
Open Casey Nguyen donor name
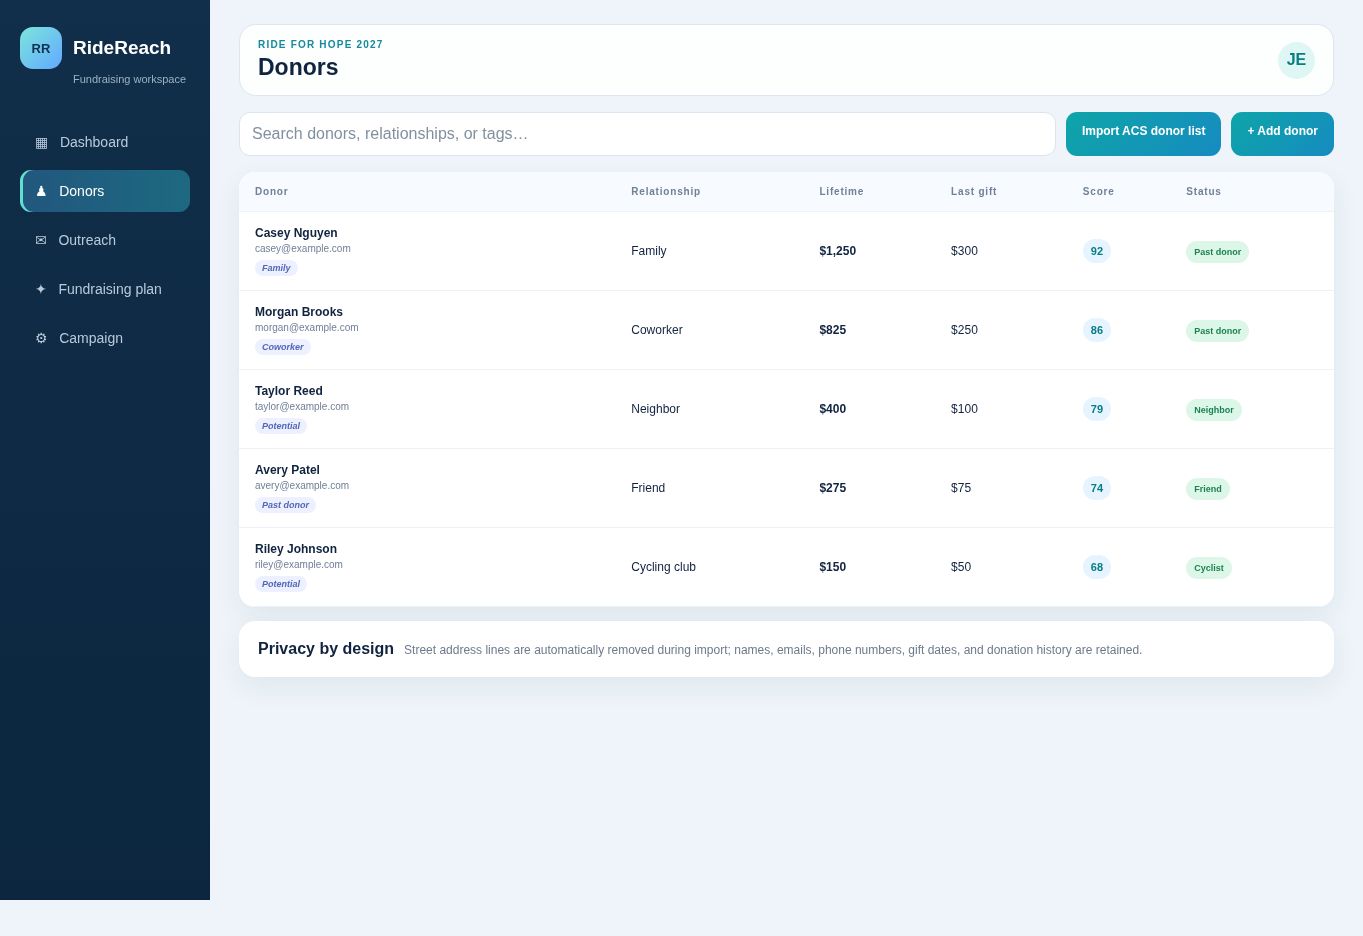(296, 233)
